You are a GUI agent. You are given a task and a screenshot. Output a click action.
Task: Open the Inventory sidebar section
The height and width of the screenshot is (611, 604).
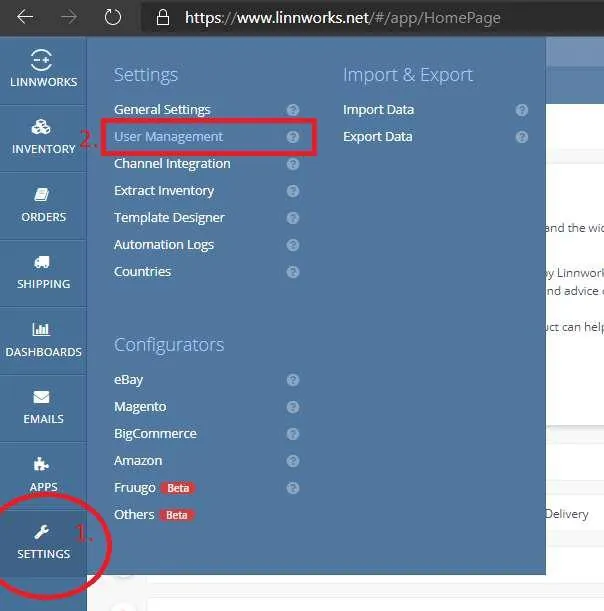(x=43, y=137)
